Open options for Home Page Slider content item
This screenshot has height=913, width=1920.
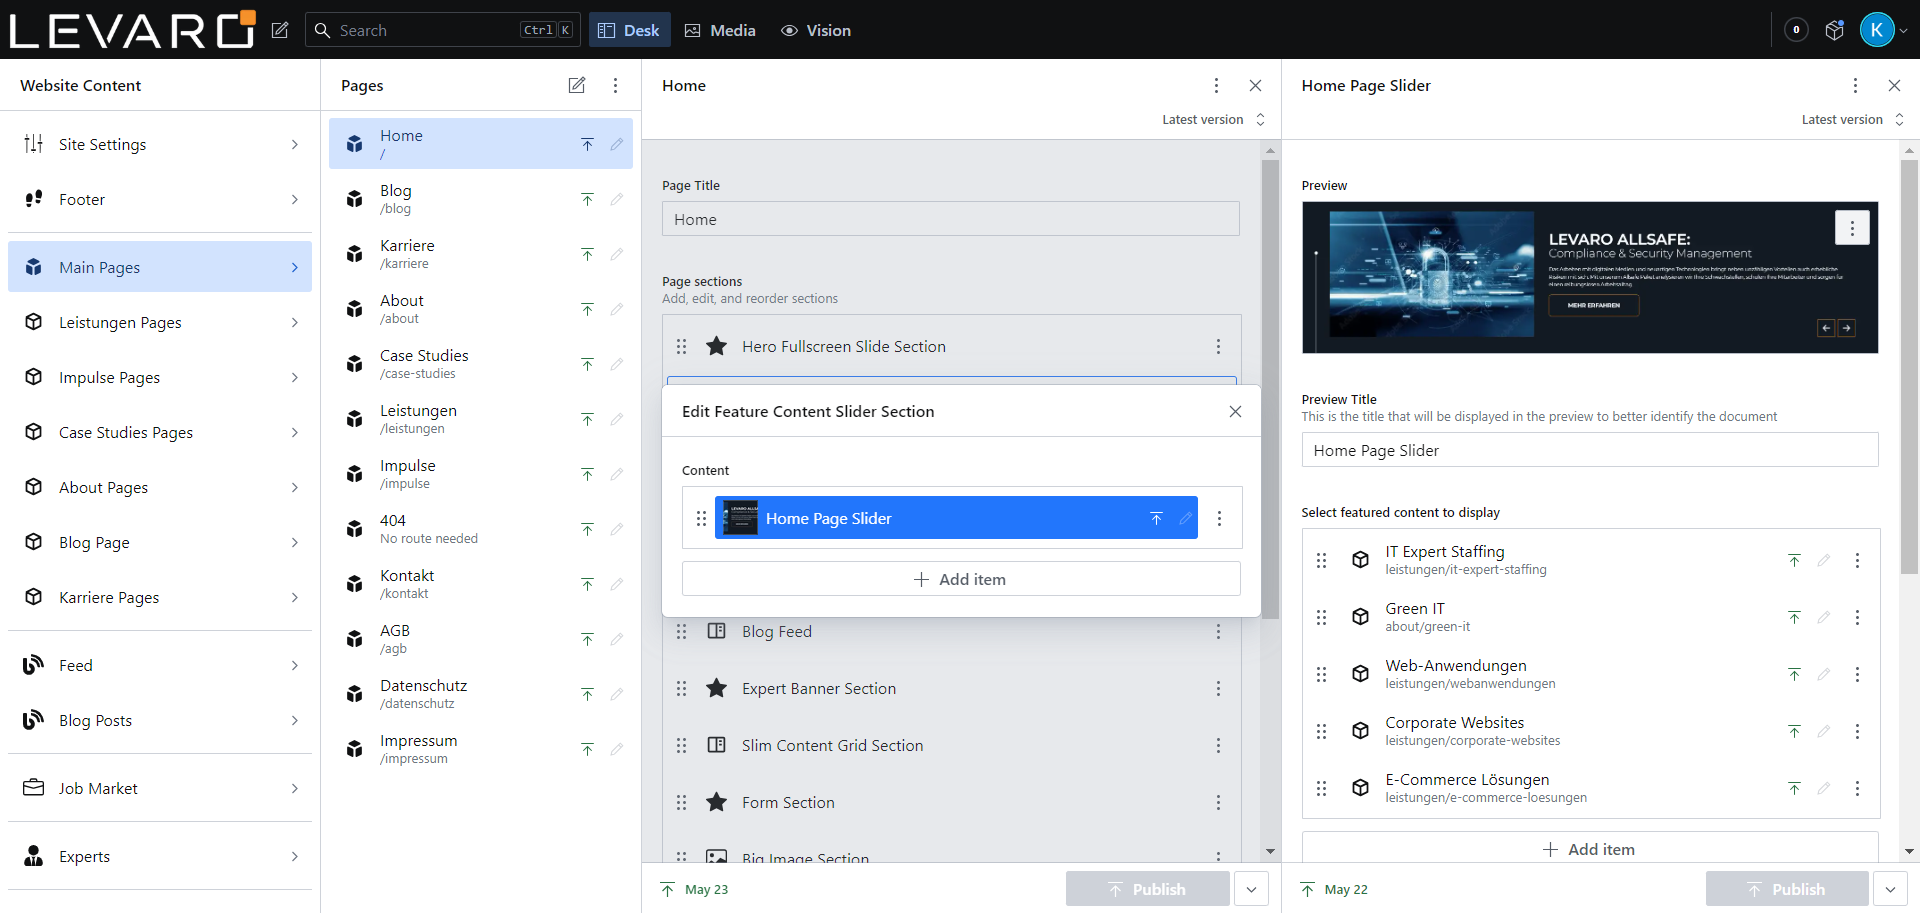pos(1218,518)
